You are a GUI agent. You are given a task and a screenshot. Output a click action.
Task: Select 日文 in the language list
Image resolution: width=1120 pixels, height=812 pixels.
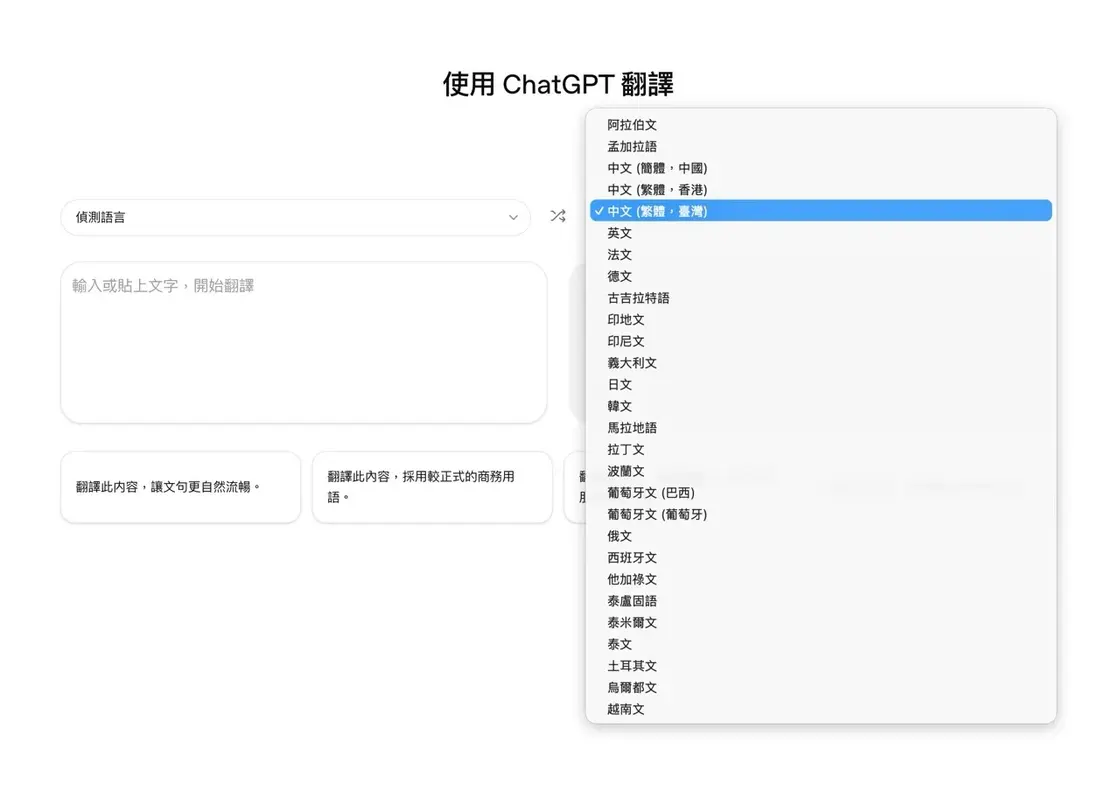821,384
